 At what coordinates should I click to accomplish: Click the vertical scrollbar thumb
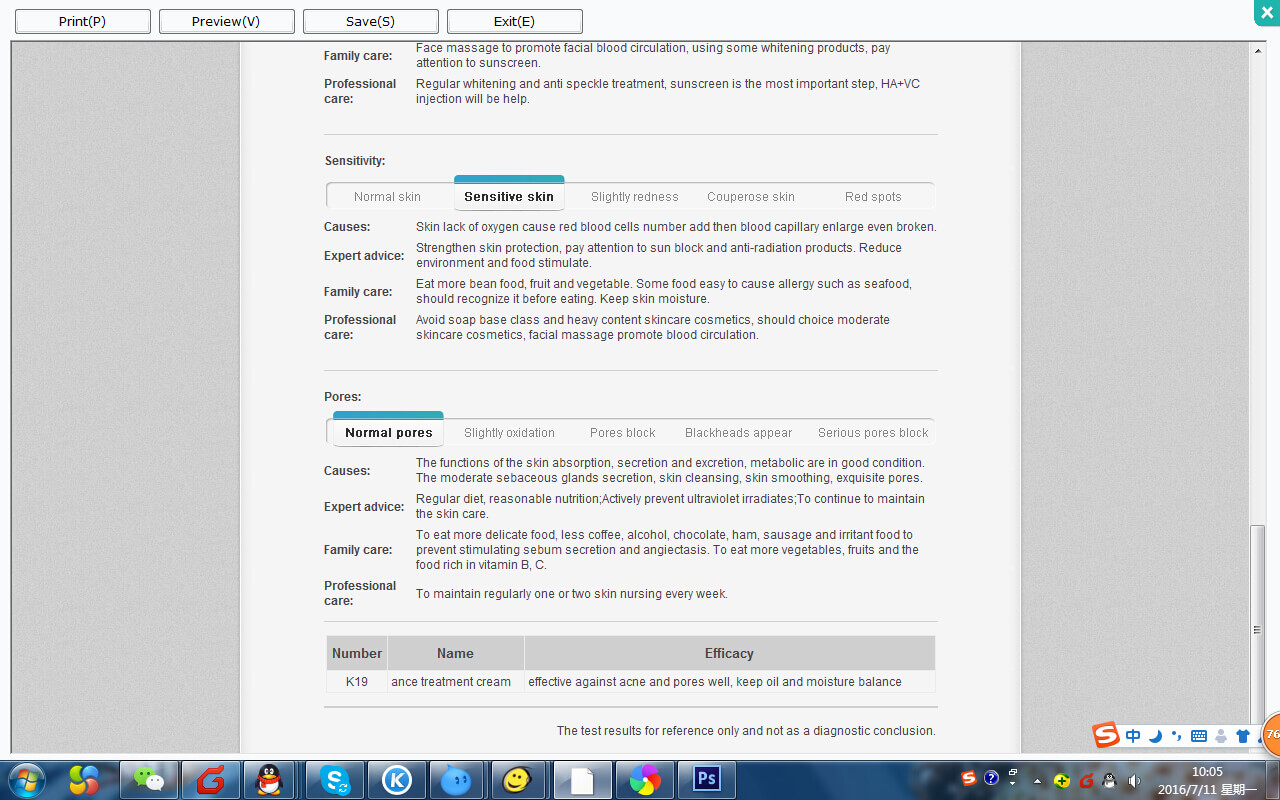[1258, 630]
